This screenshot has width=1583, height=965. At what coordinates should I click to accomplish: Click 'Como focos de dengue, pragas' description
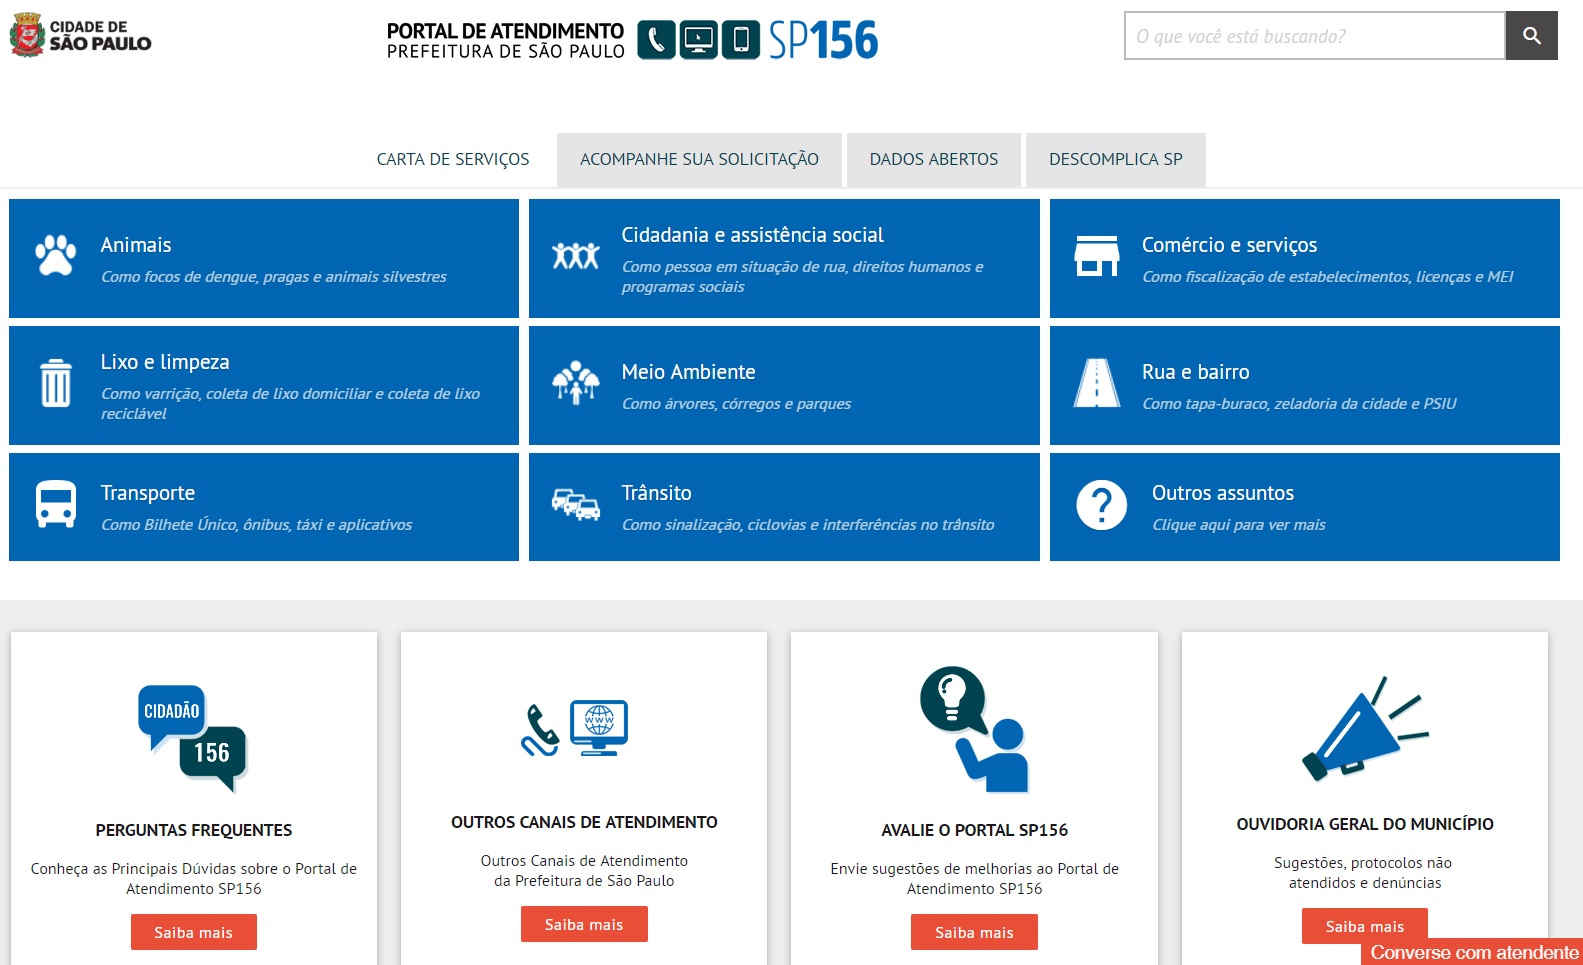[x=274, y=277]
